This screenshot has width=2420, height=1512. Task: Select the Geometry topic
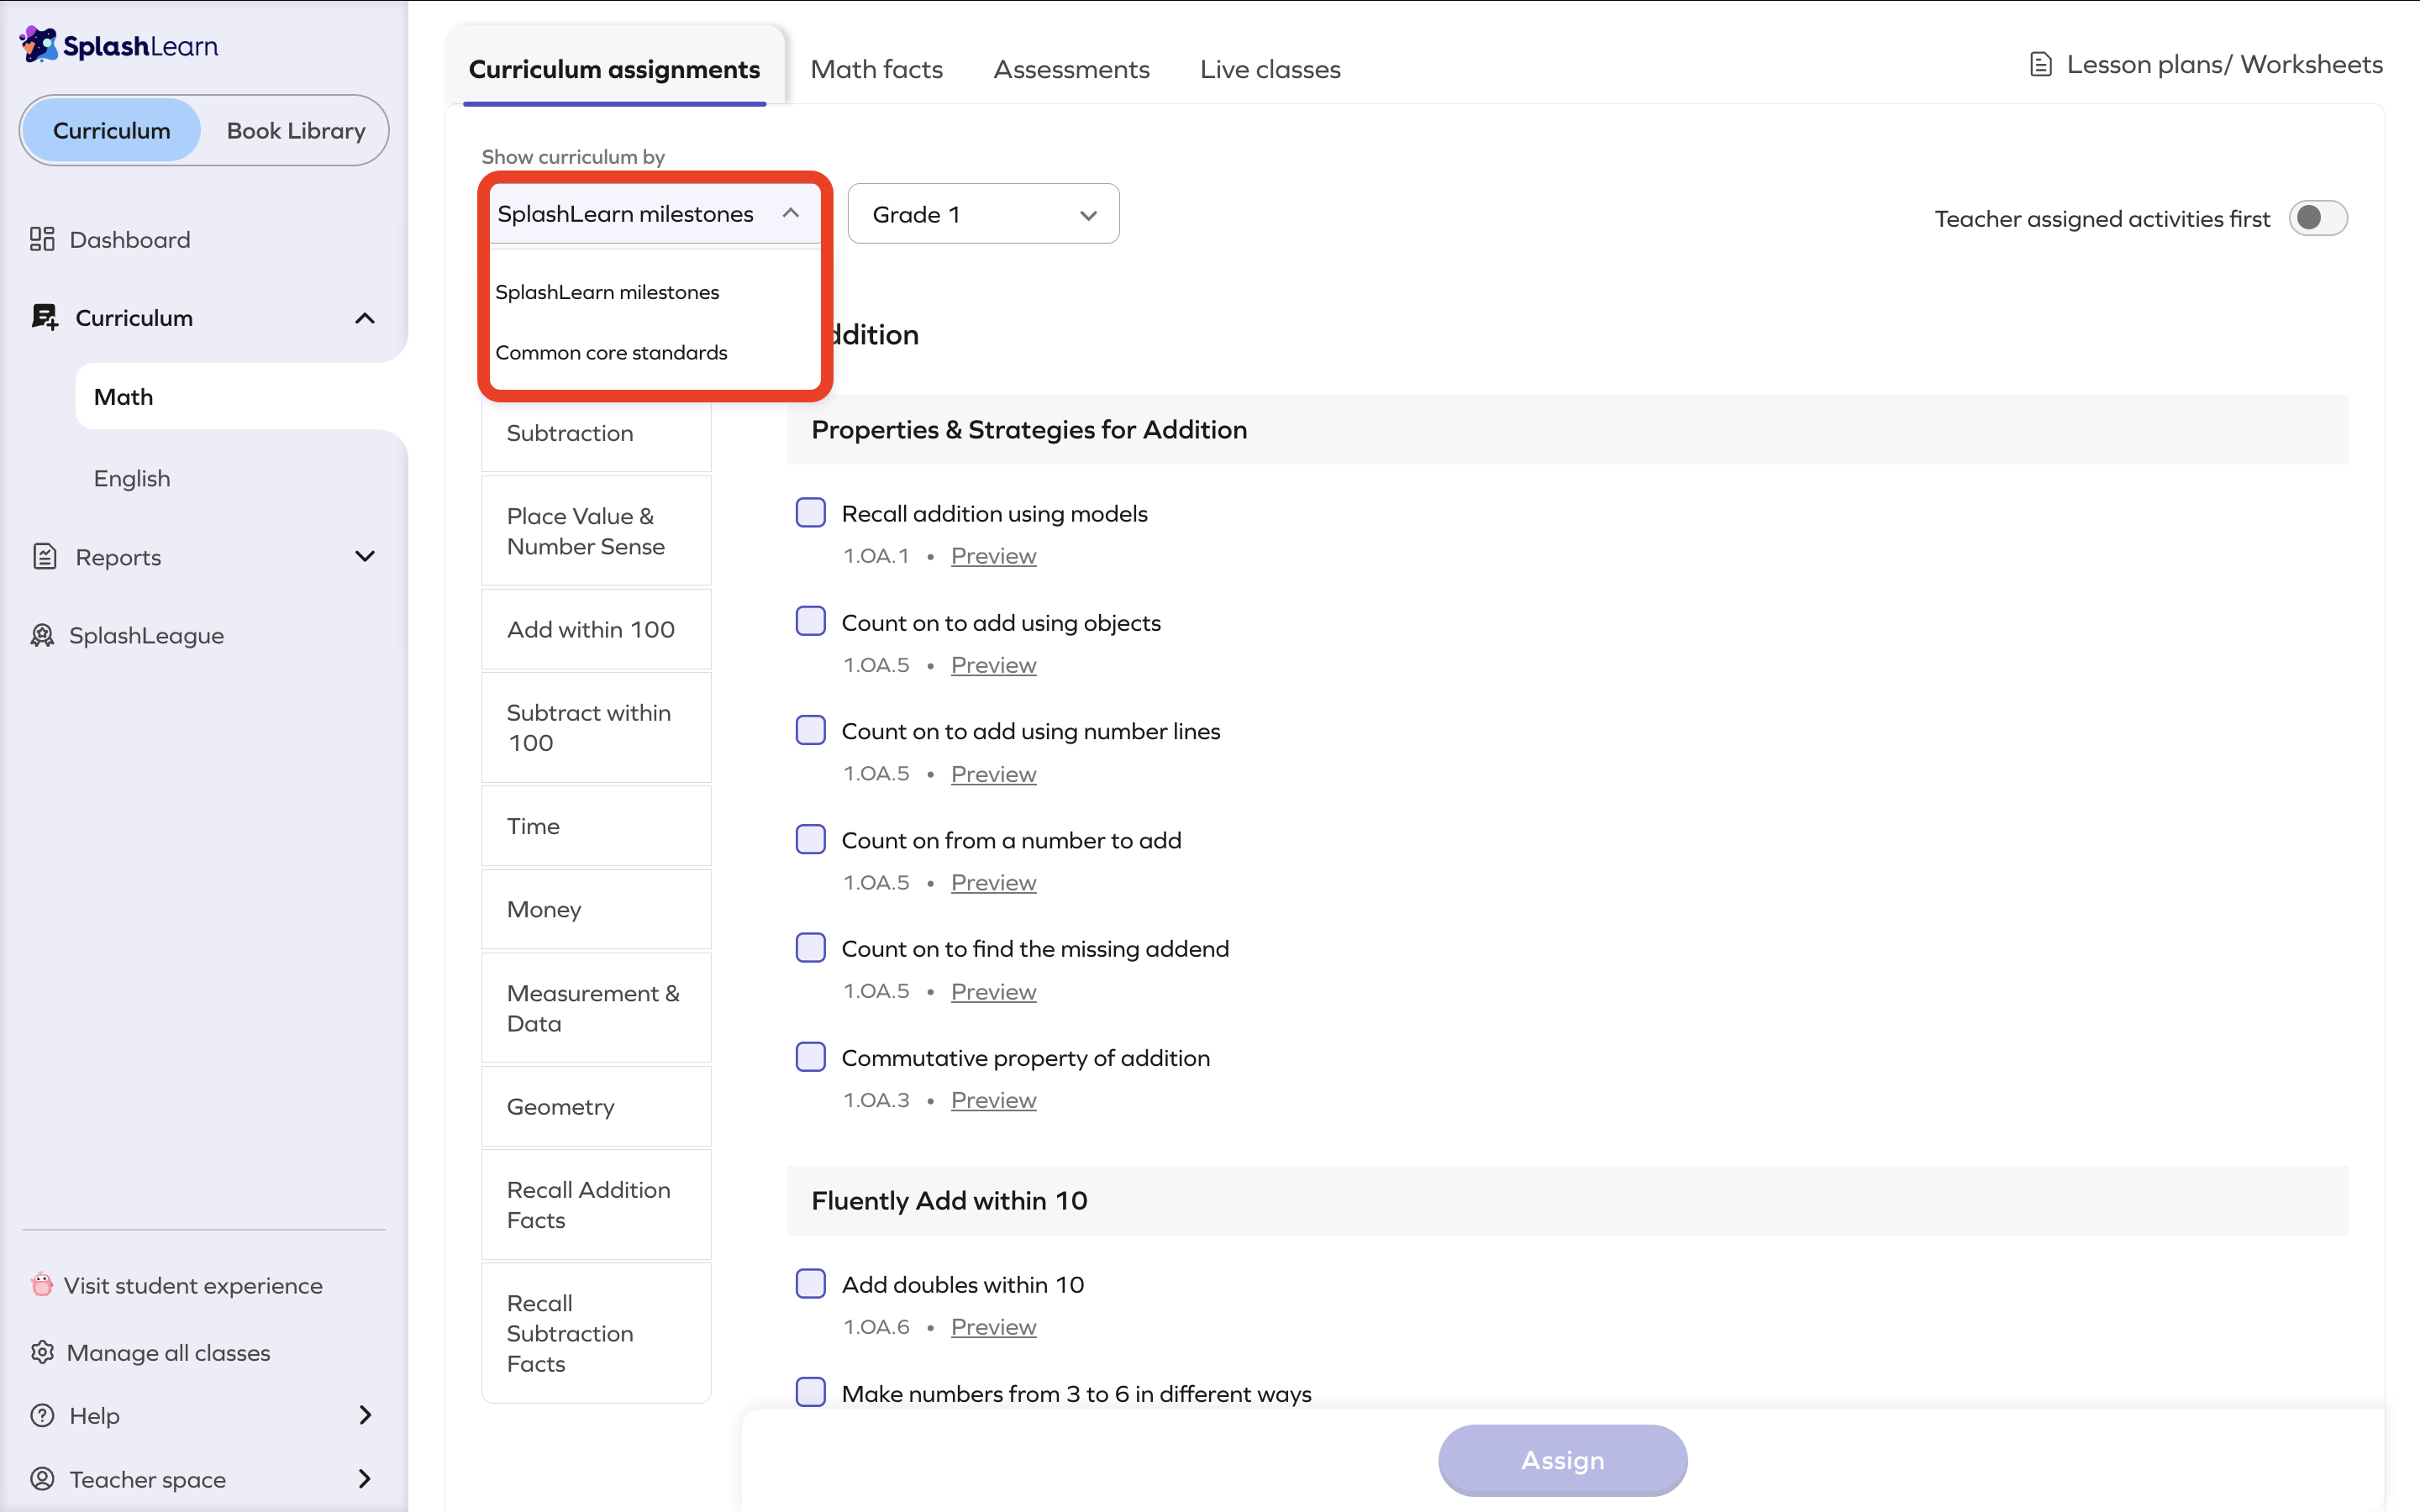(x=596, y=1106)
